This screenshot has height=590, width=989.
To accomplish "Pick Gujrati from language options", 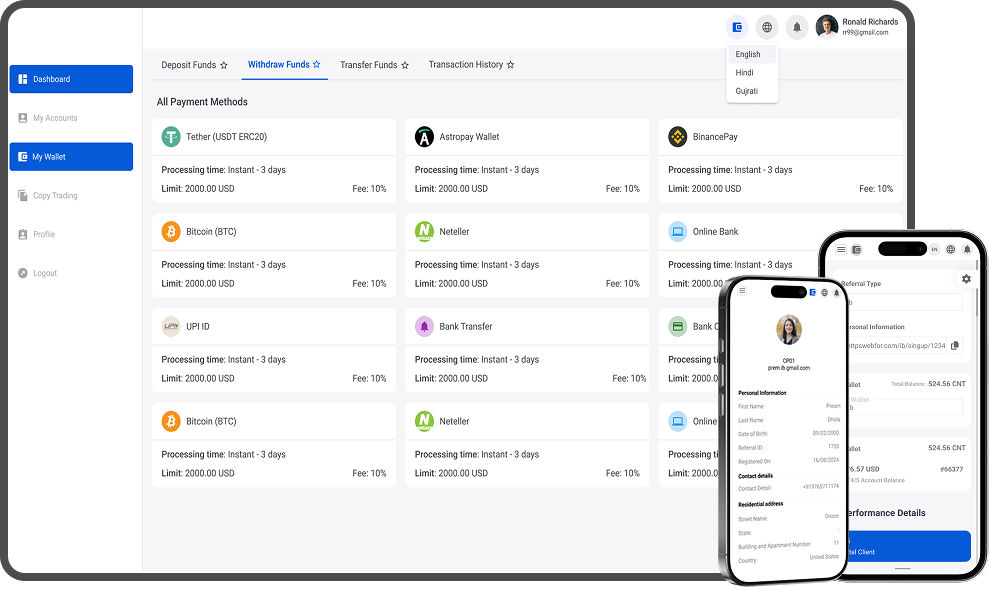I will 747,91.
